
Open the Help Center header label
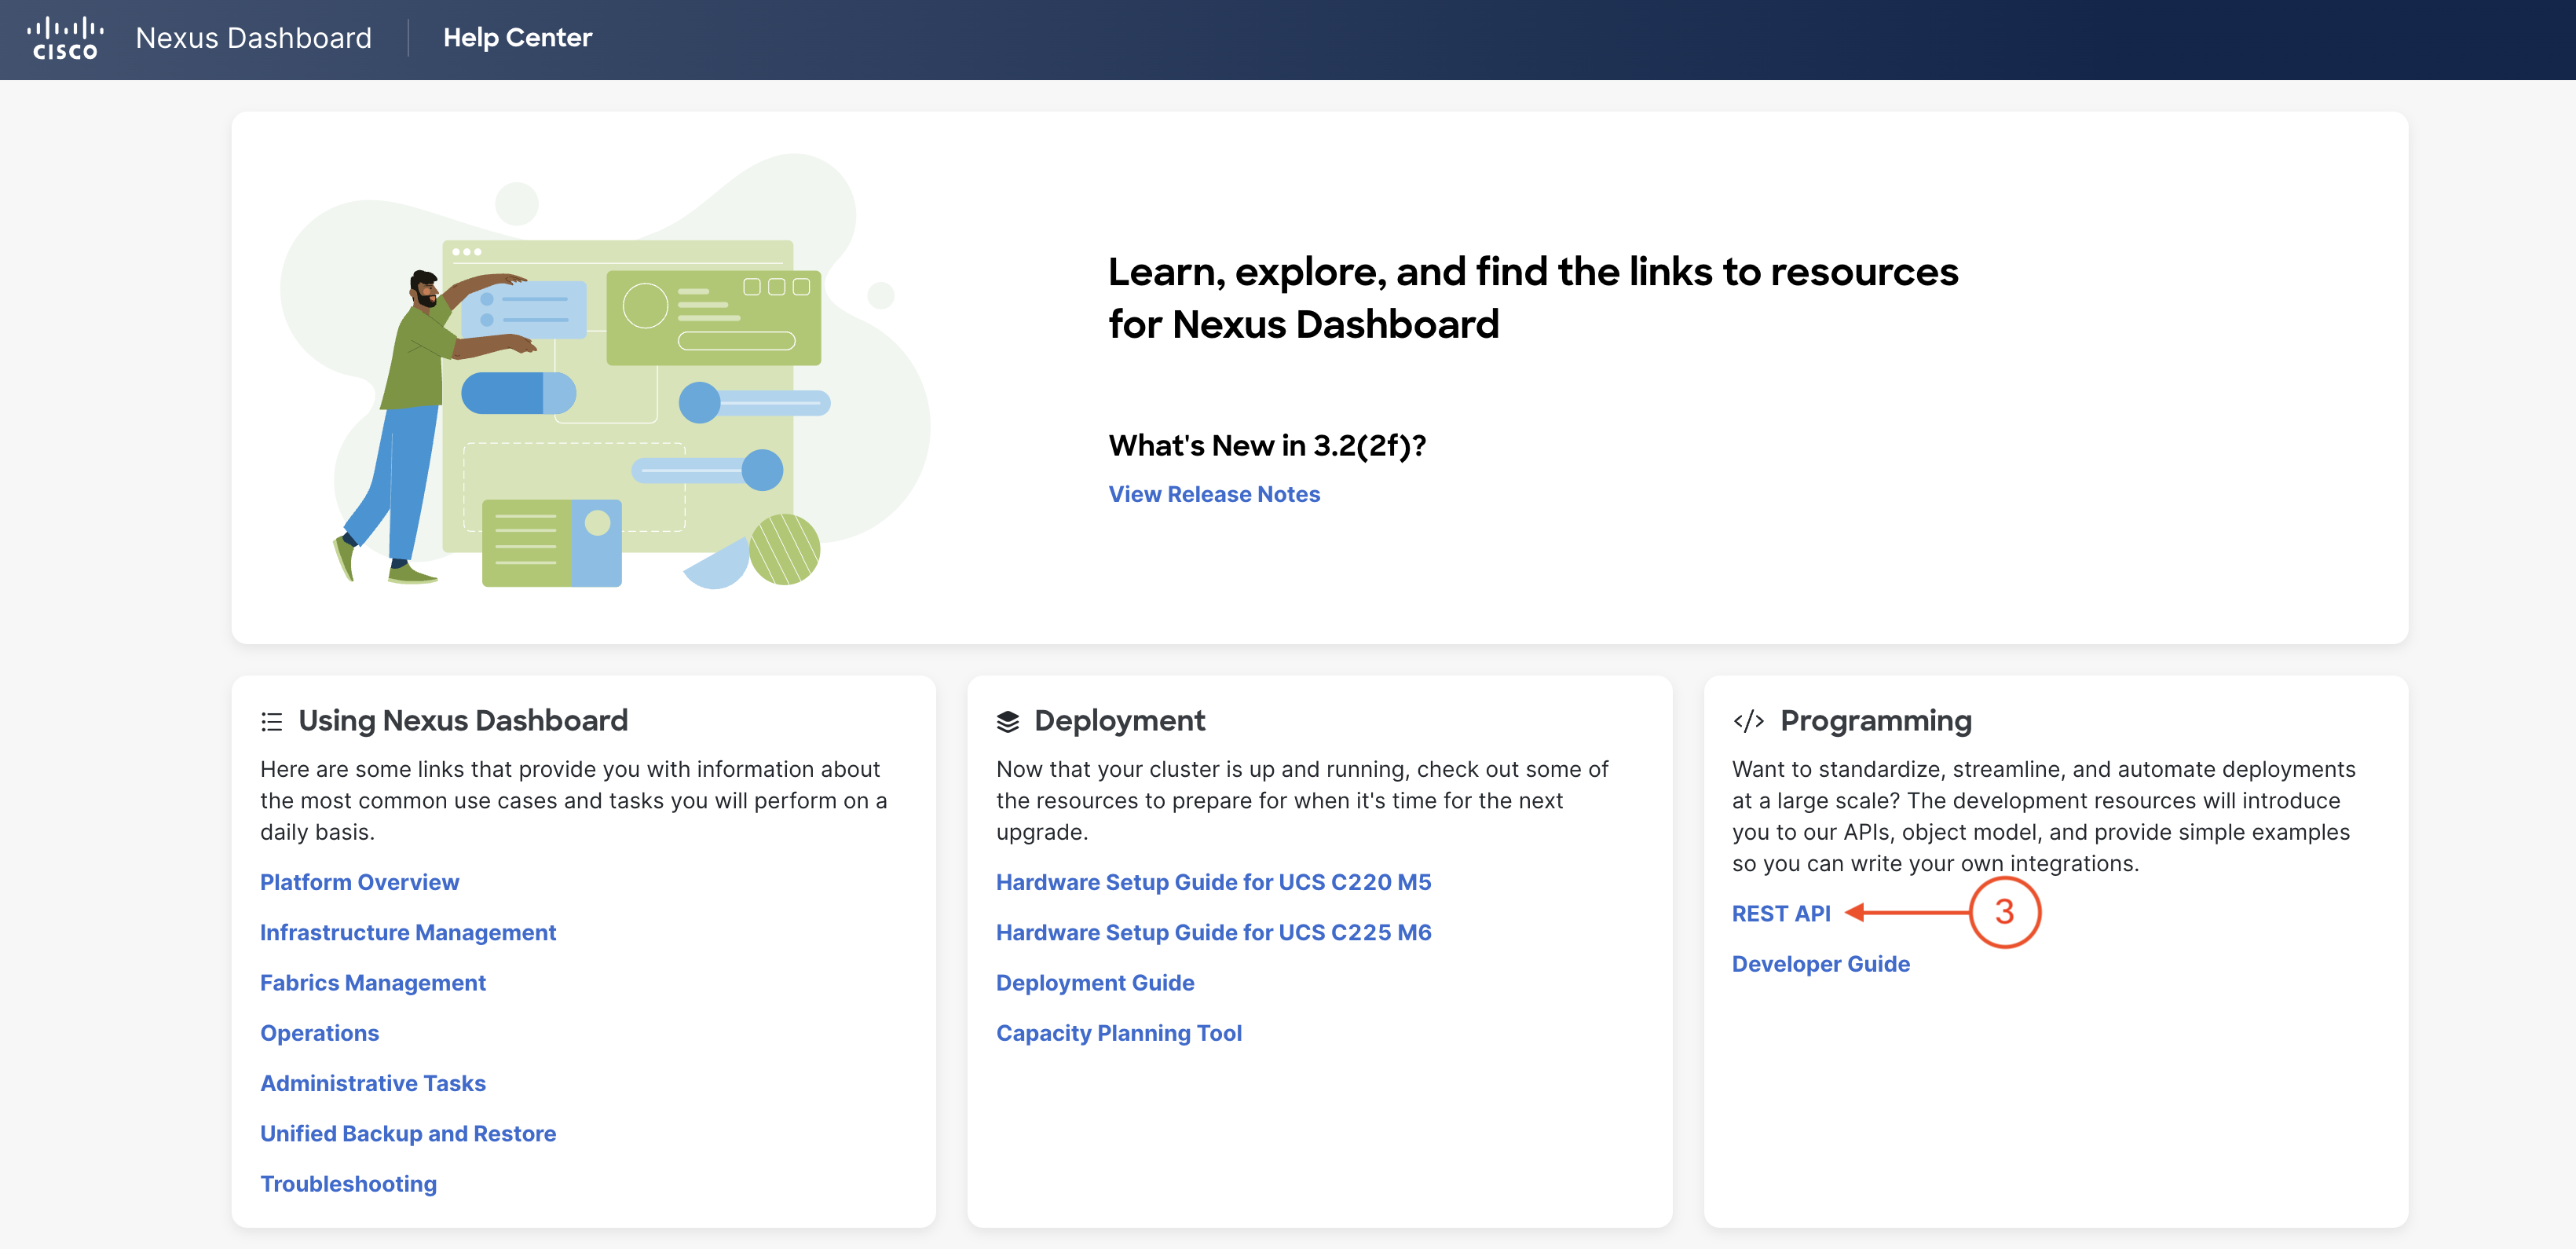click(517, 38)
